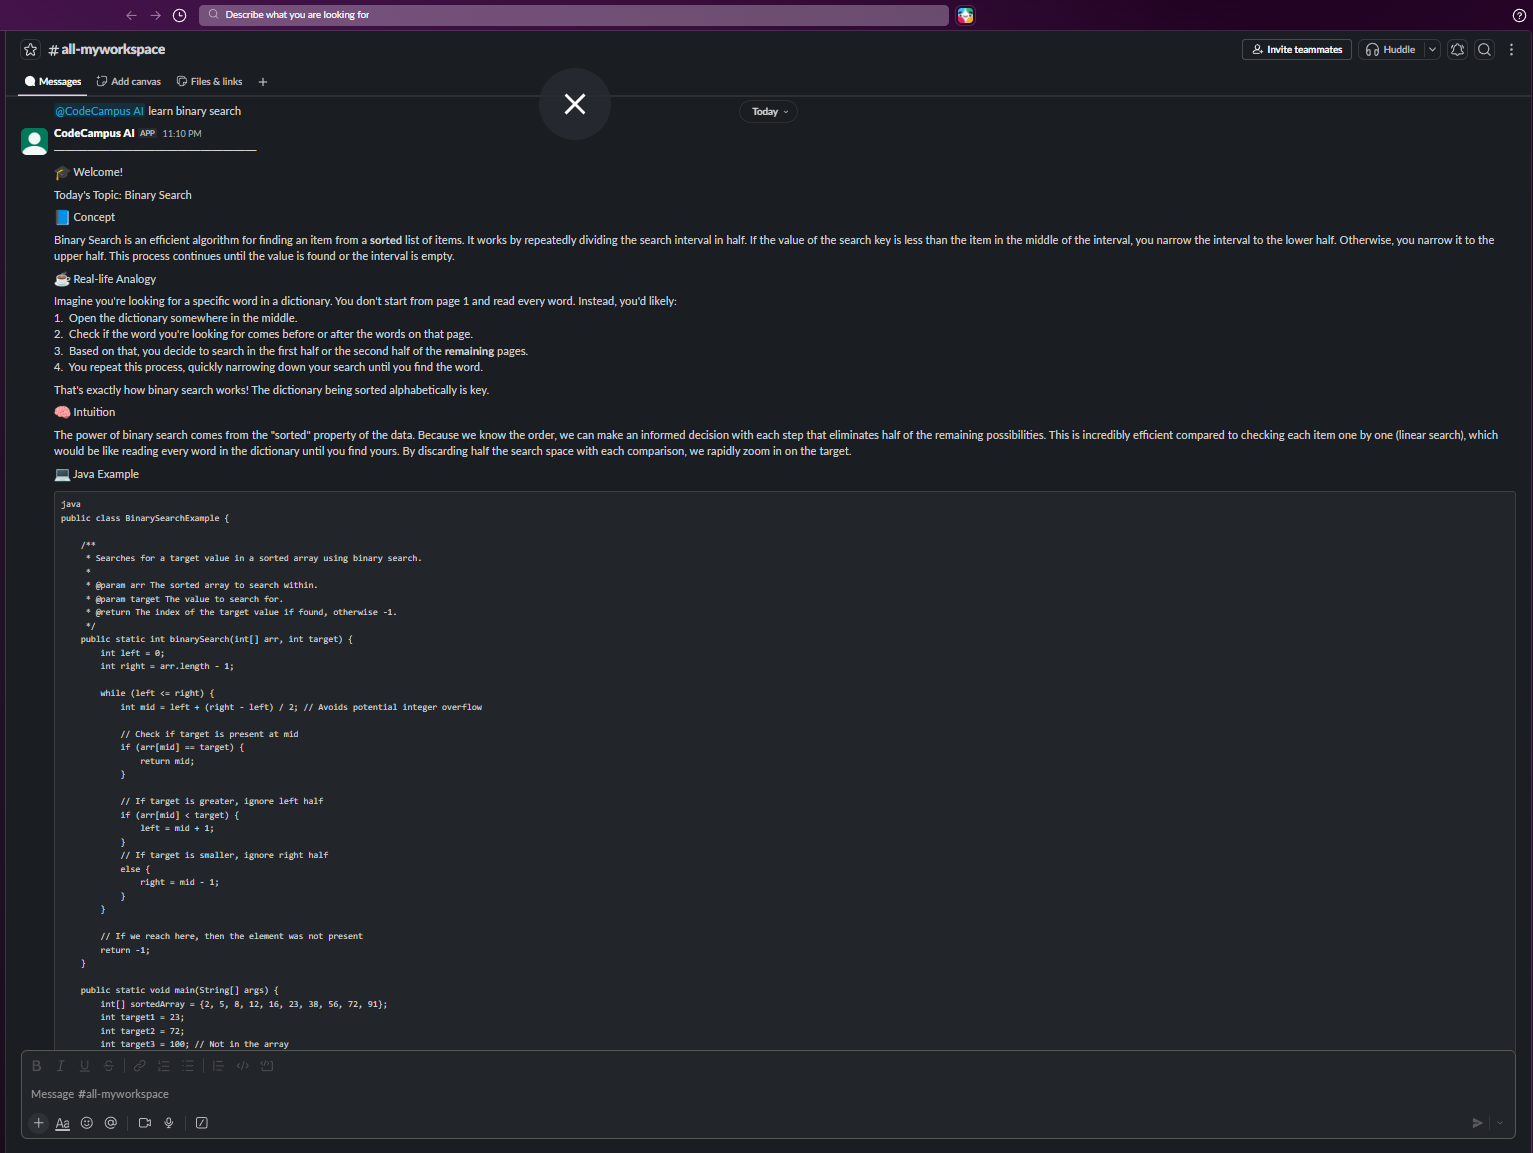
Task: Record a video clip from composer
Action: click(145, 1123)
